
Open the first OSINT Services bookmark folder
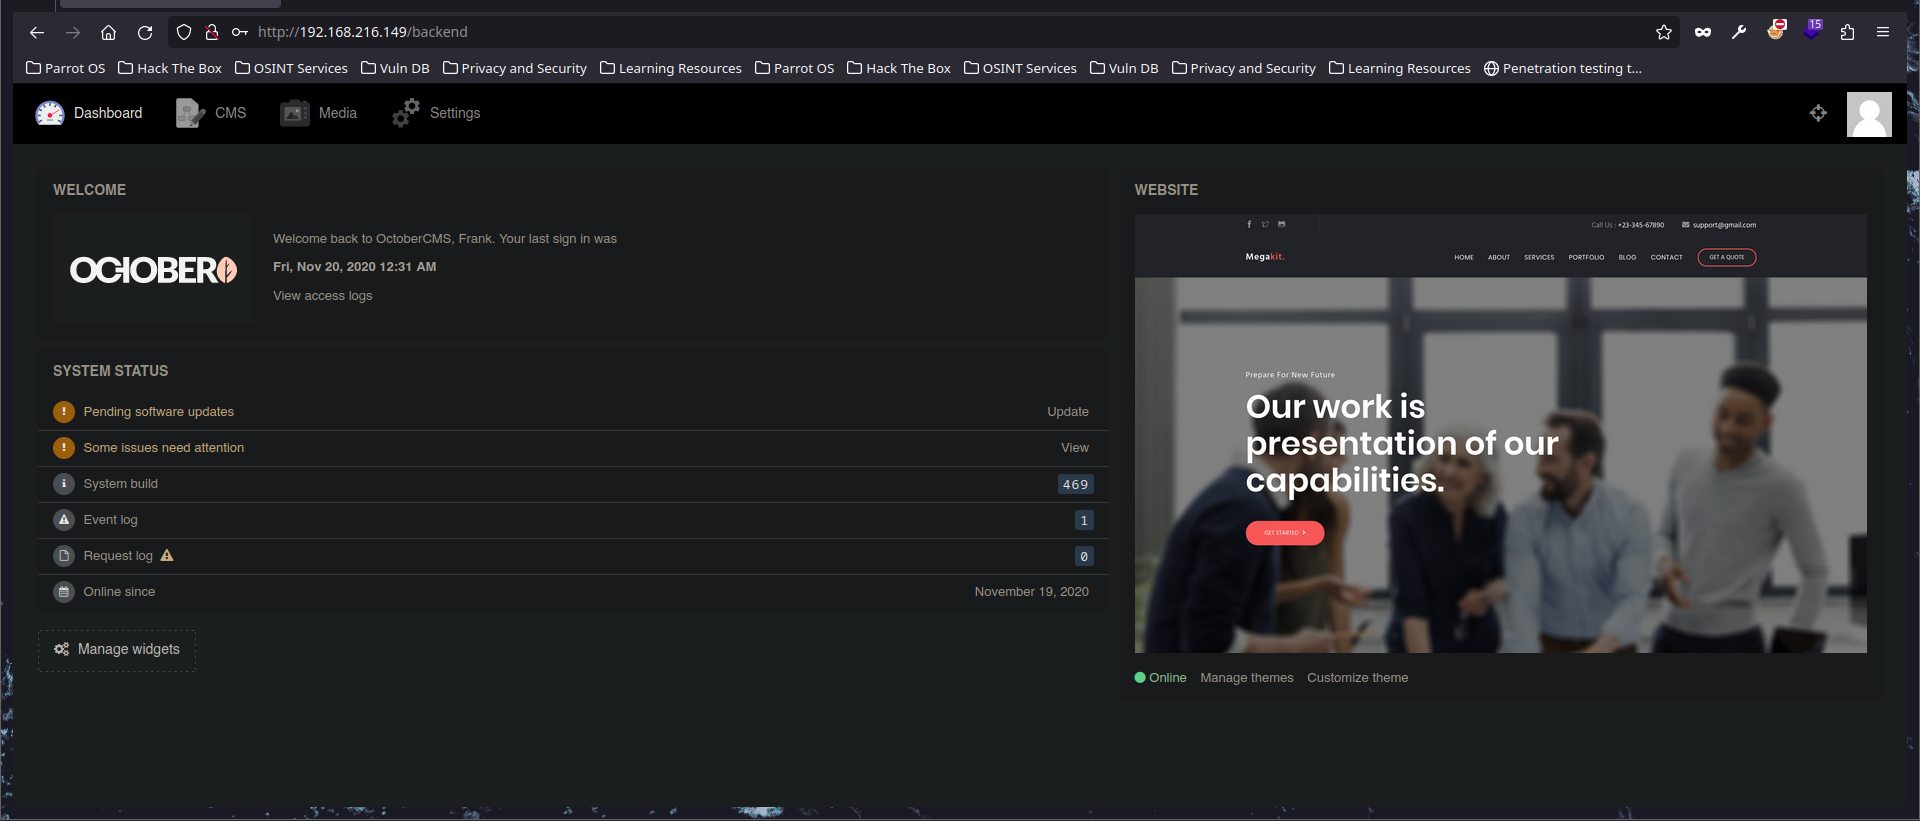[x=291, y=68]
